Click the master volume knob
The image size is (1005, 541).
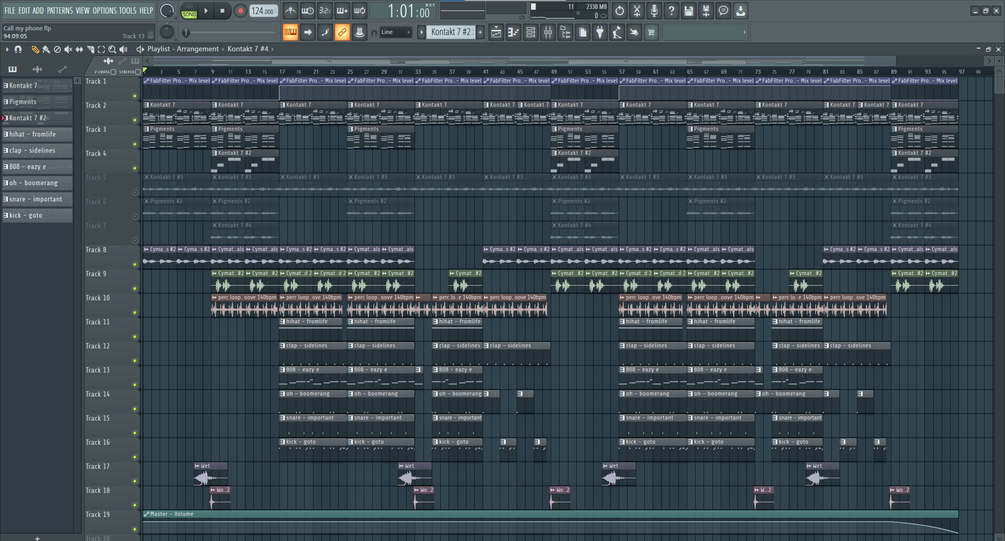167,11
